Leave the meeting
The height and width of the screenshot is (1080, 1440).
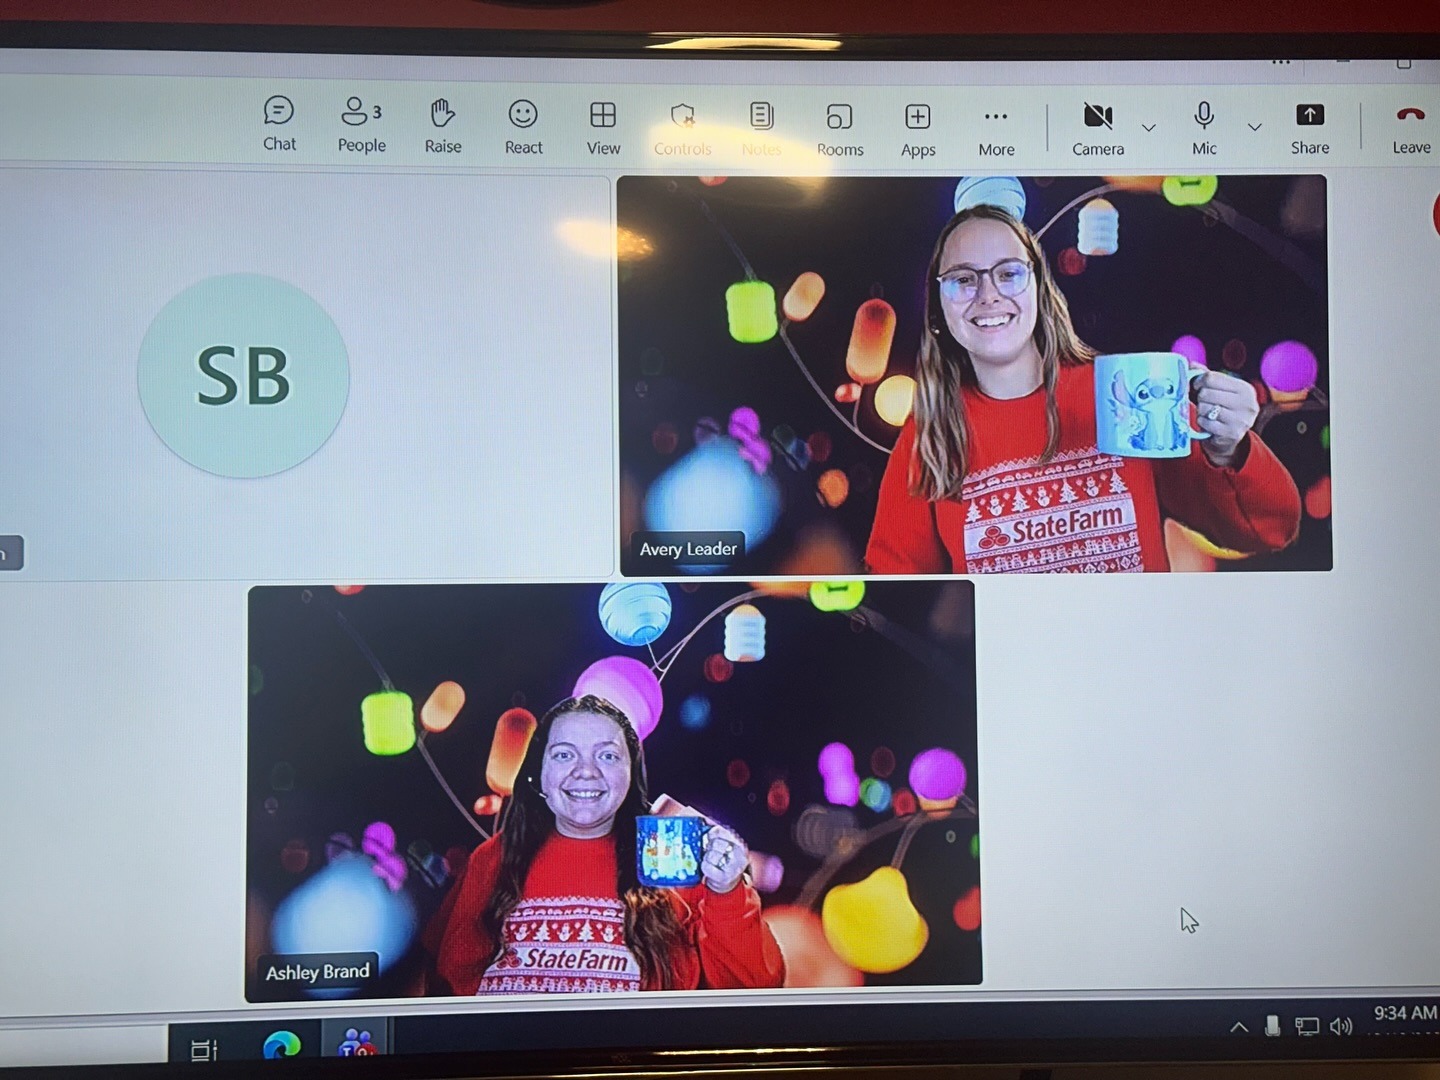1410,127
